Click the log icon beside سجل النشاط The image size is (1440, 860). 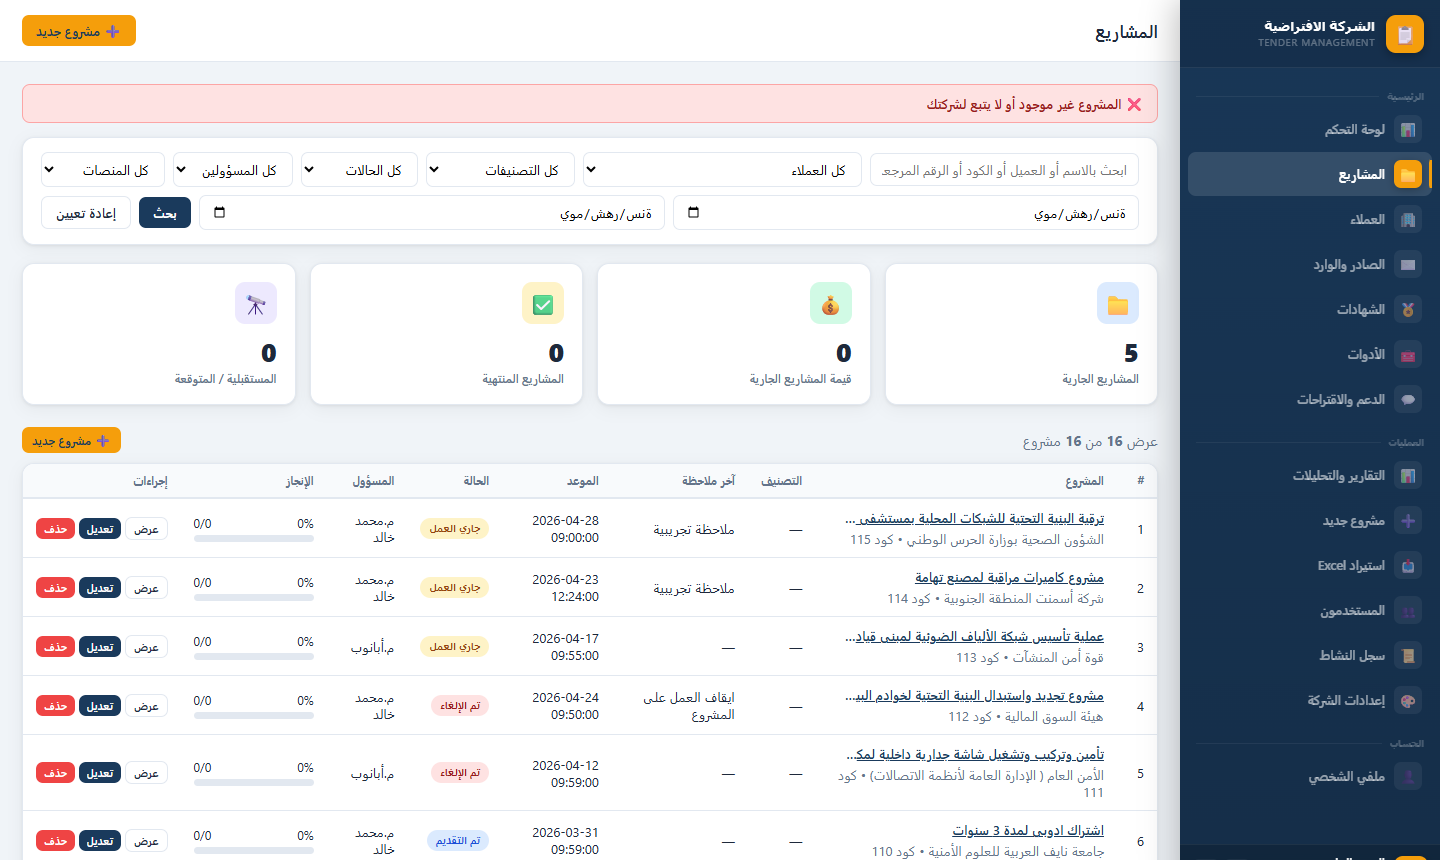(x=1408, y=656)
